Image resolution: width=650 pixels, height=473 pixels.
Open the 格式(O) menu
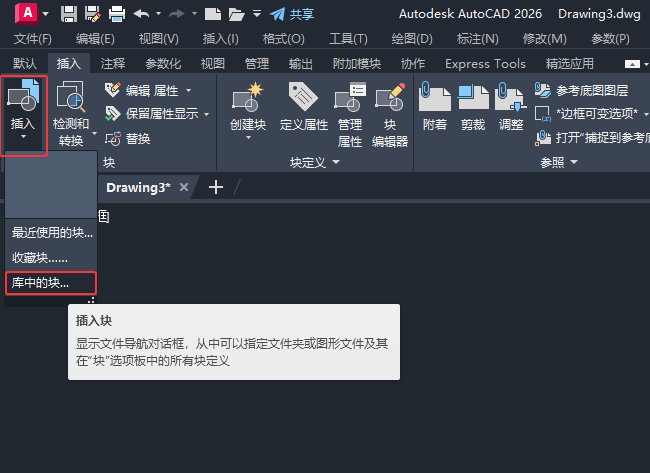(x=284, y=39)
